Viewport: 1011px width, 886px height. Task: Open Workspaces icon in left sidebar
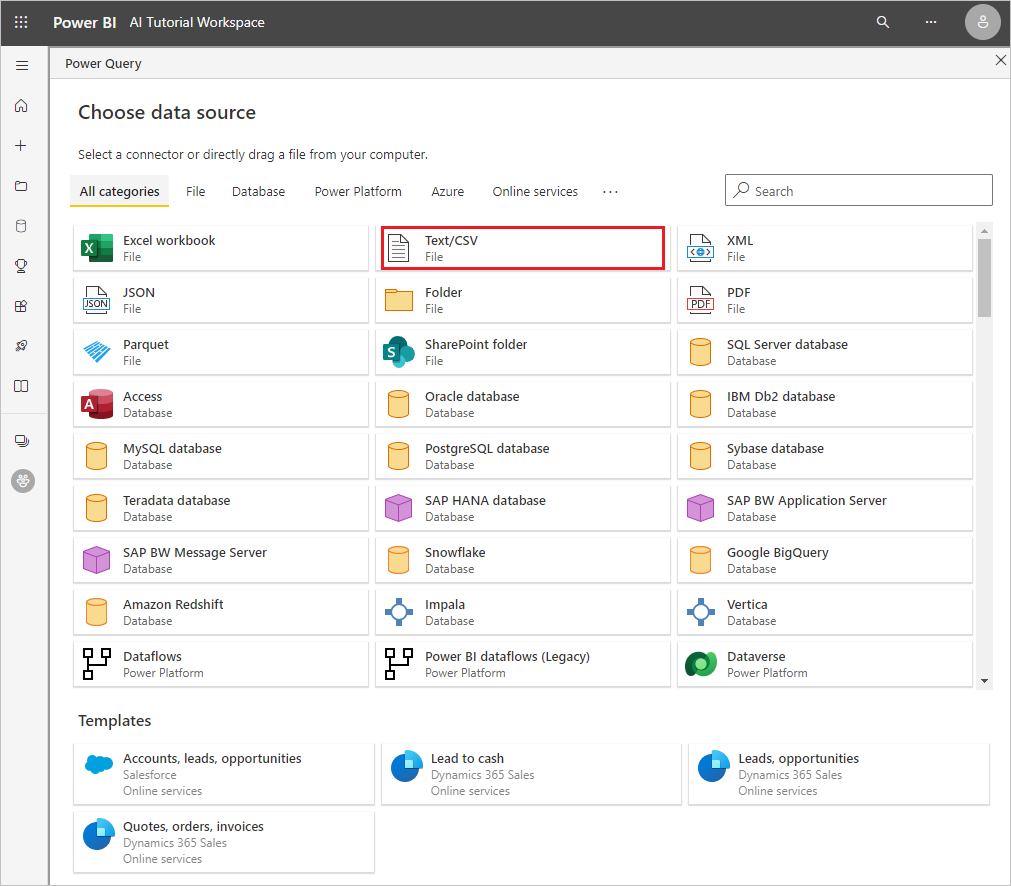point(21,440)
